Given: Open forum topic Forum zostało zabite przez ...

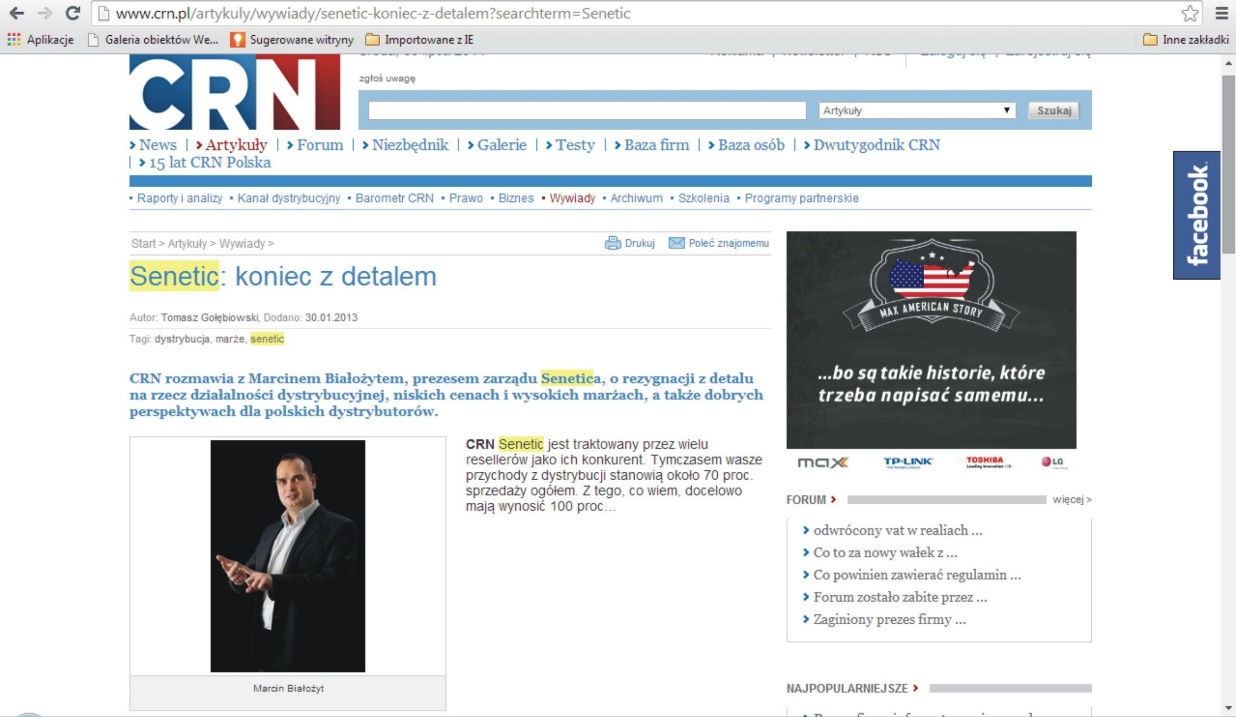Looking at the screenshot, I should pos(900,597).
